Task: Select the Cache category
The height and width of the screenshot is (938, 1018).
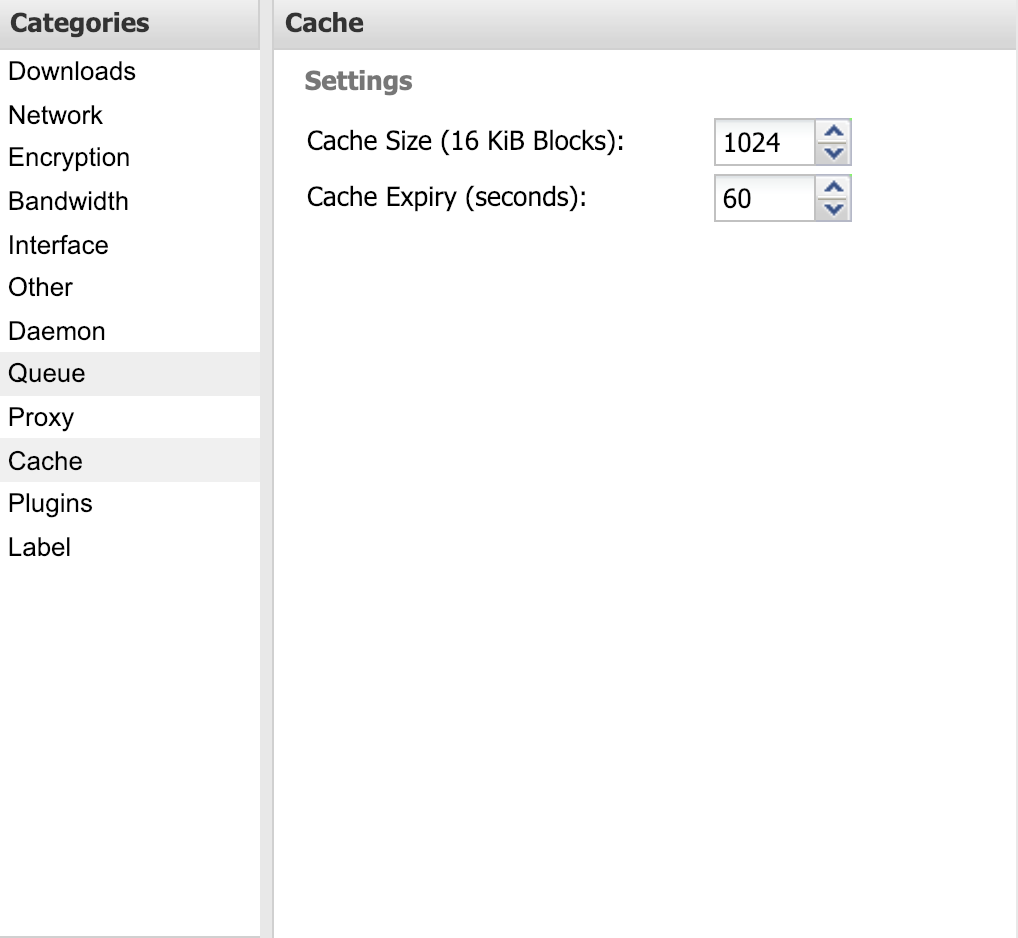Action: [x=46, y=461]
